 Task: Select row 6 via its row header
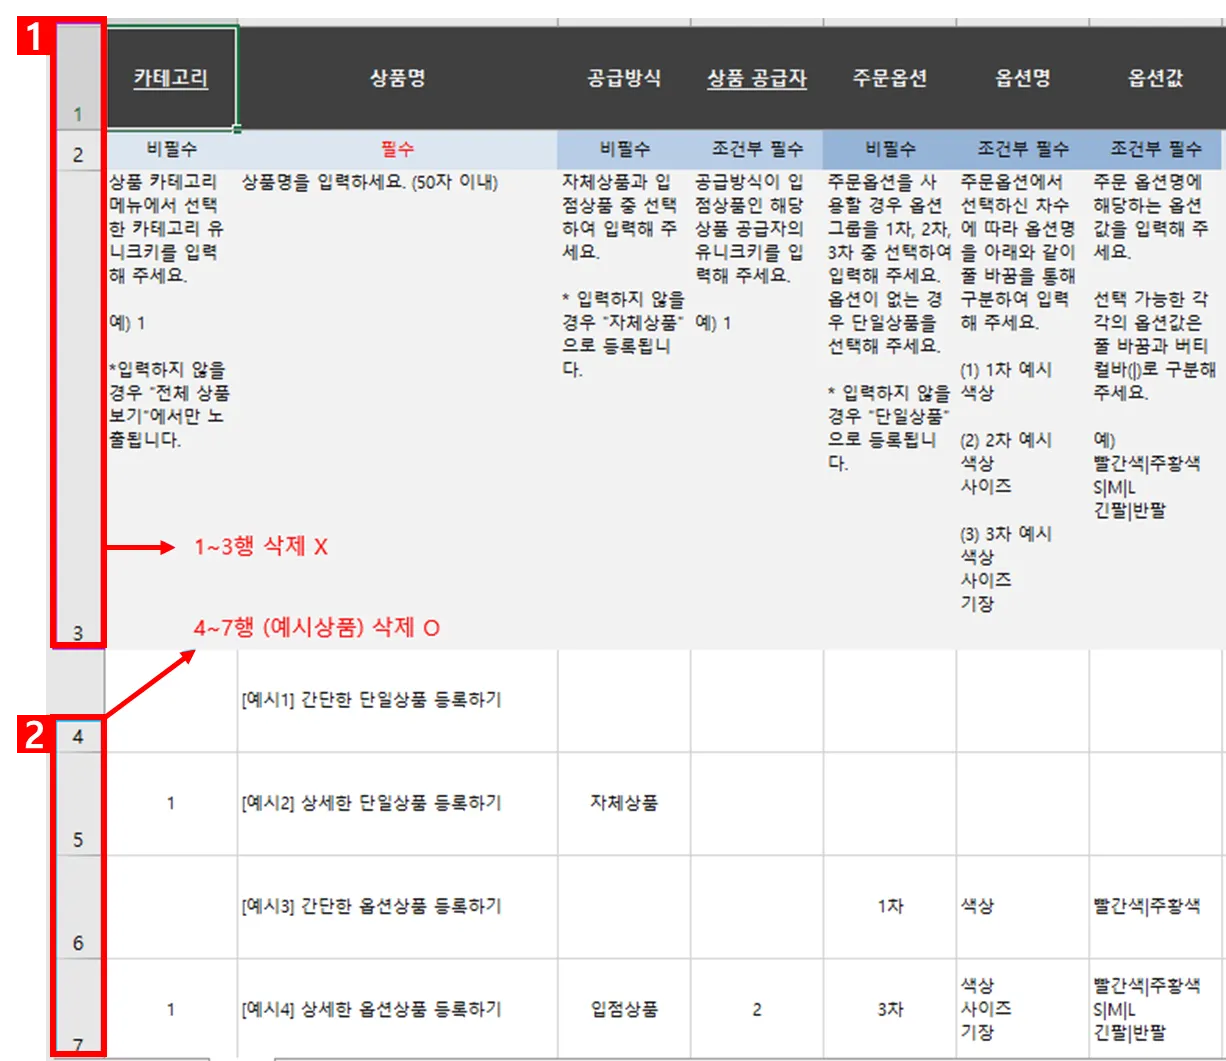point(78,907)
